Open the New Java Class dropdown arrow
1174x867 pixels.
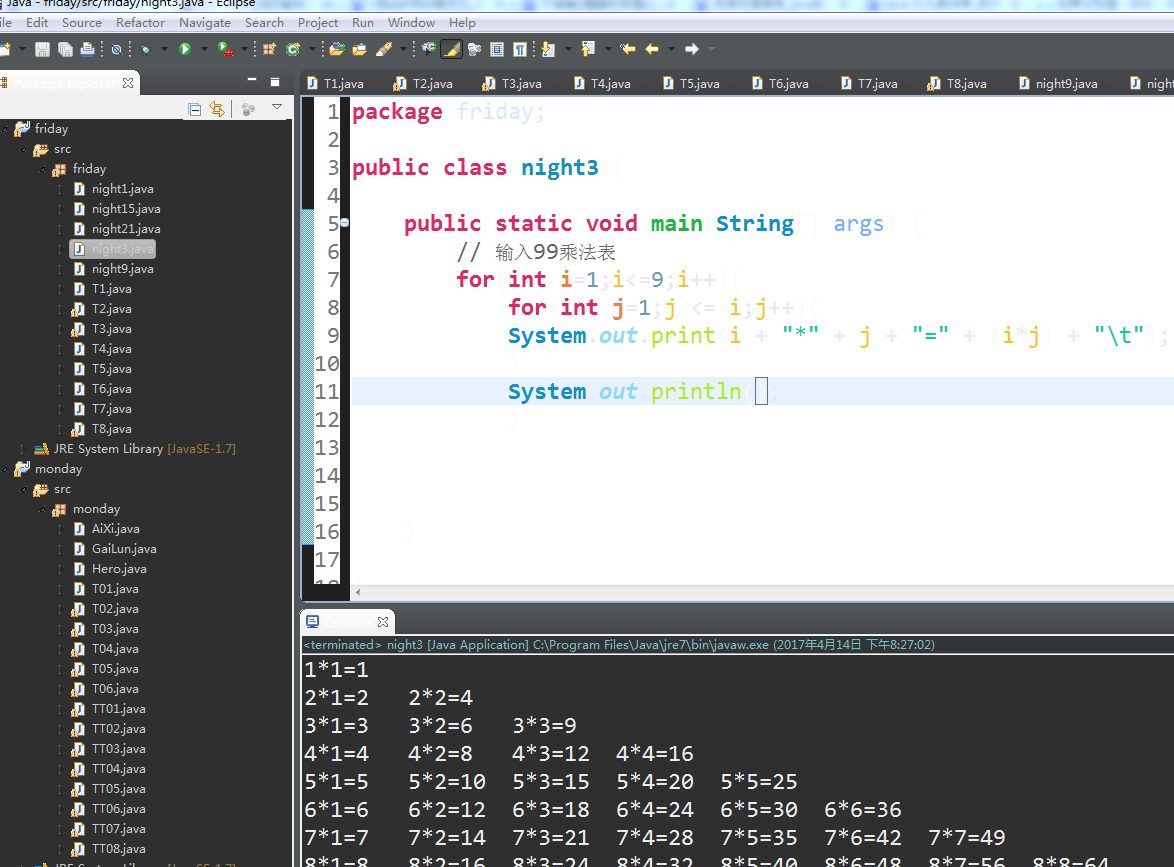[x=312, y=49]
